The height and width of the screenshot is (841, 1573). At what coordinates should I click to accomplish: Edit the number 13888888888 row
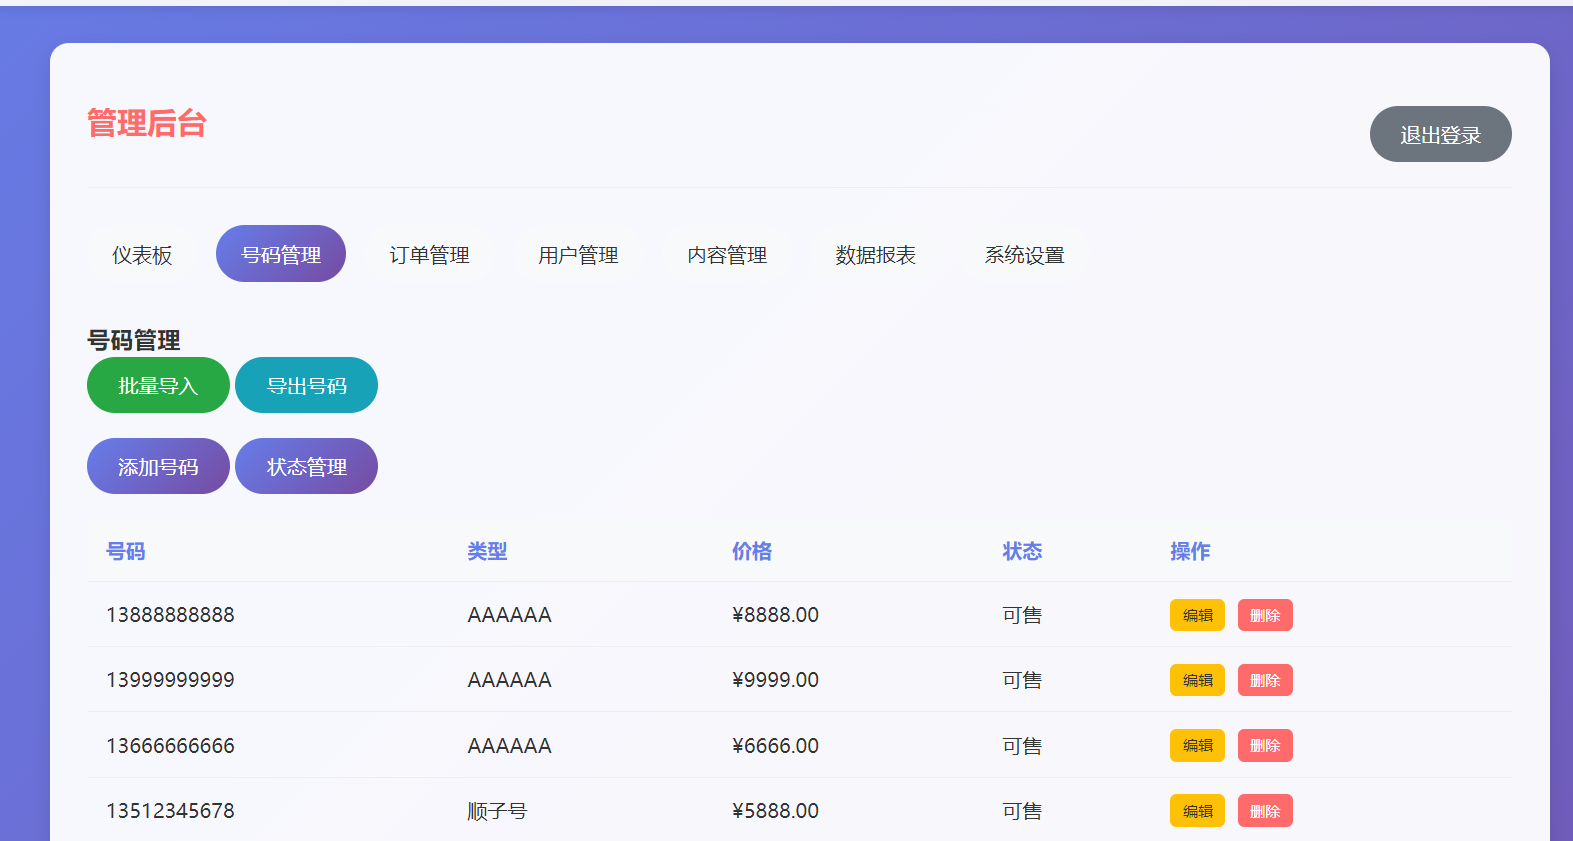pyautogui.click(x=1197, y=615)
